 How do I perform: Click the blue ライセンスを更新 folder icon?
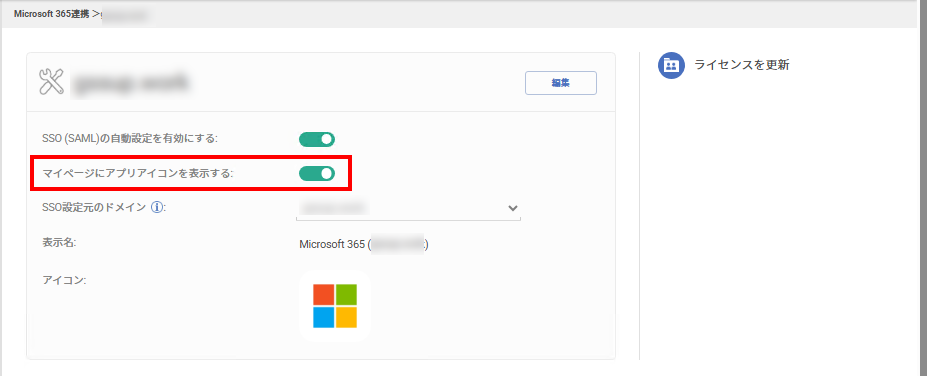tap(671, 65)
